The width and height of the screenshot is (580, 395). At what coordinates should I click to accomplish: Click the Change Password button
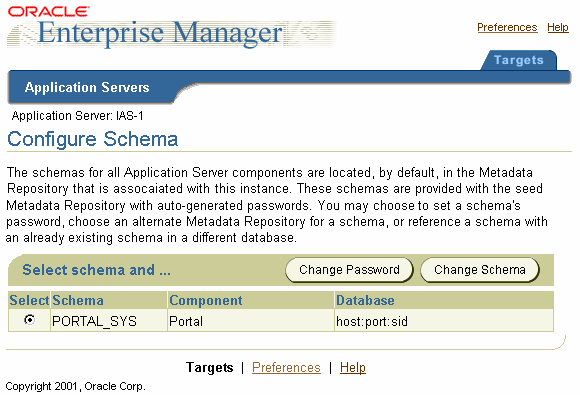[x=349, y=270]
